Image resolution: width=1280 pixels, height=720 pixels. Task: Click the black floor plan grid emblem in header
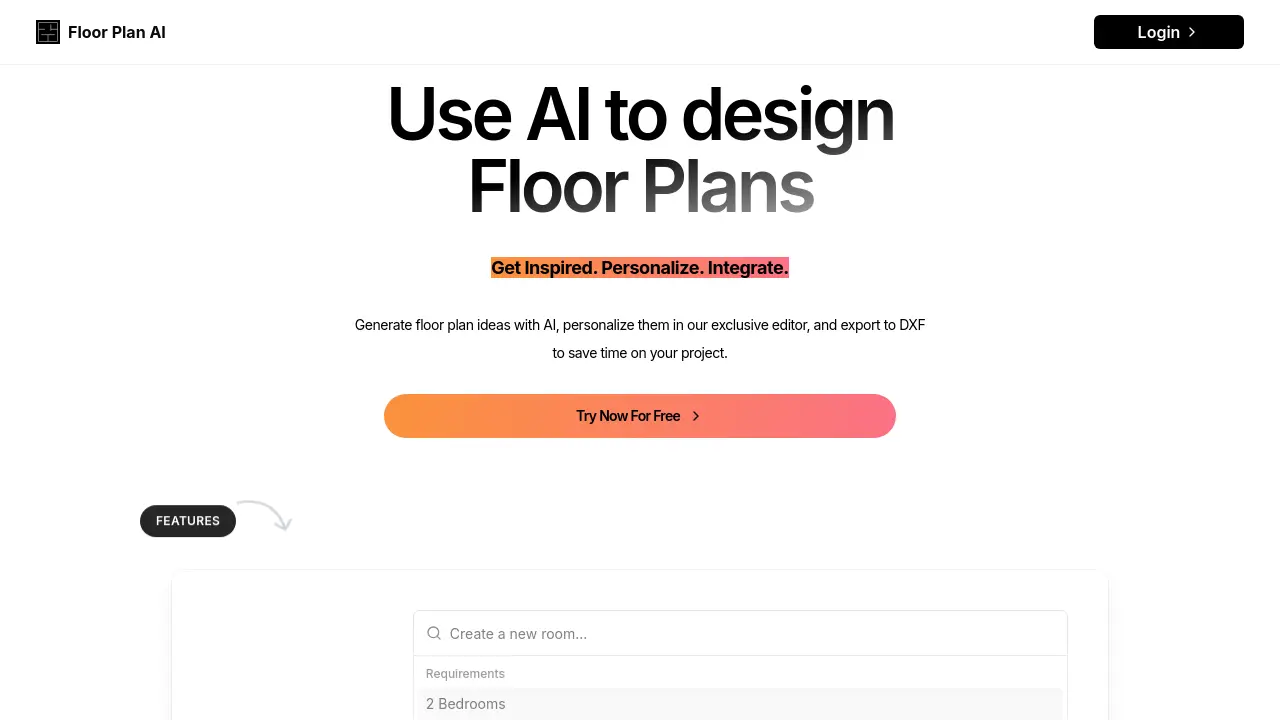48,32
